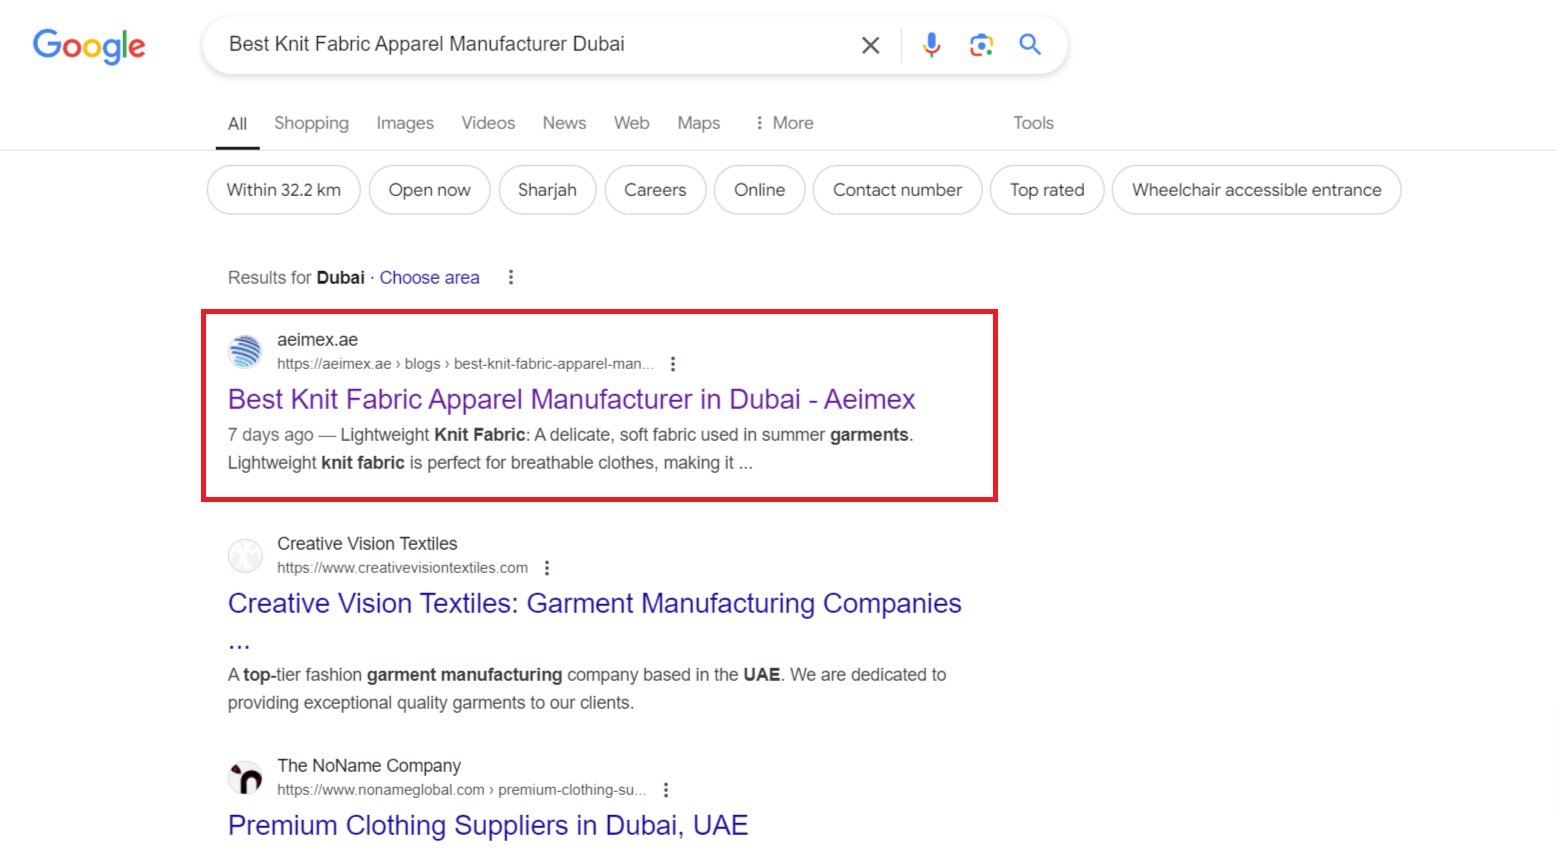Open three-dot menu for NoName Company result
Screen dimensions: 1556x848
click(x=666, y=790)
